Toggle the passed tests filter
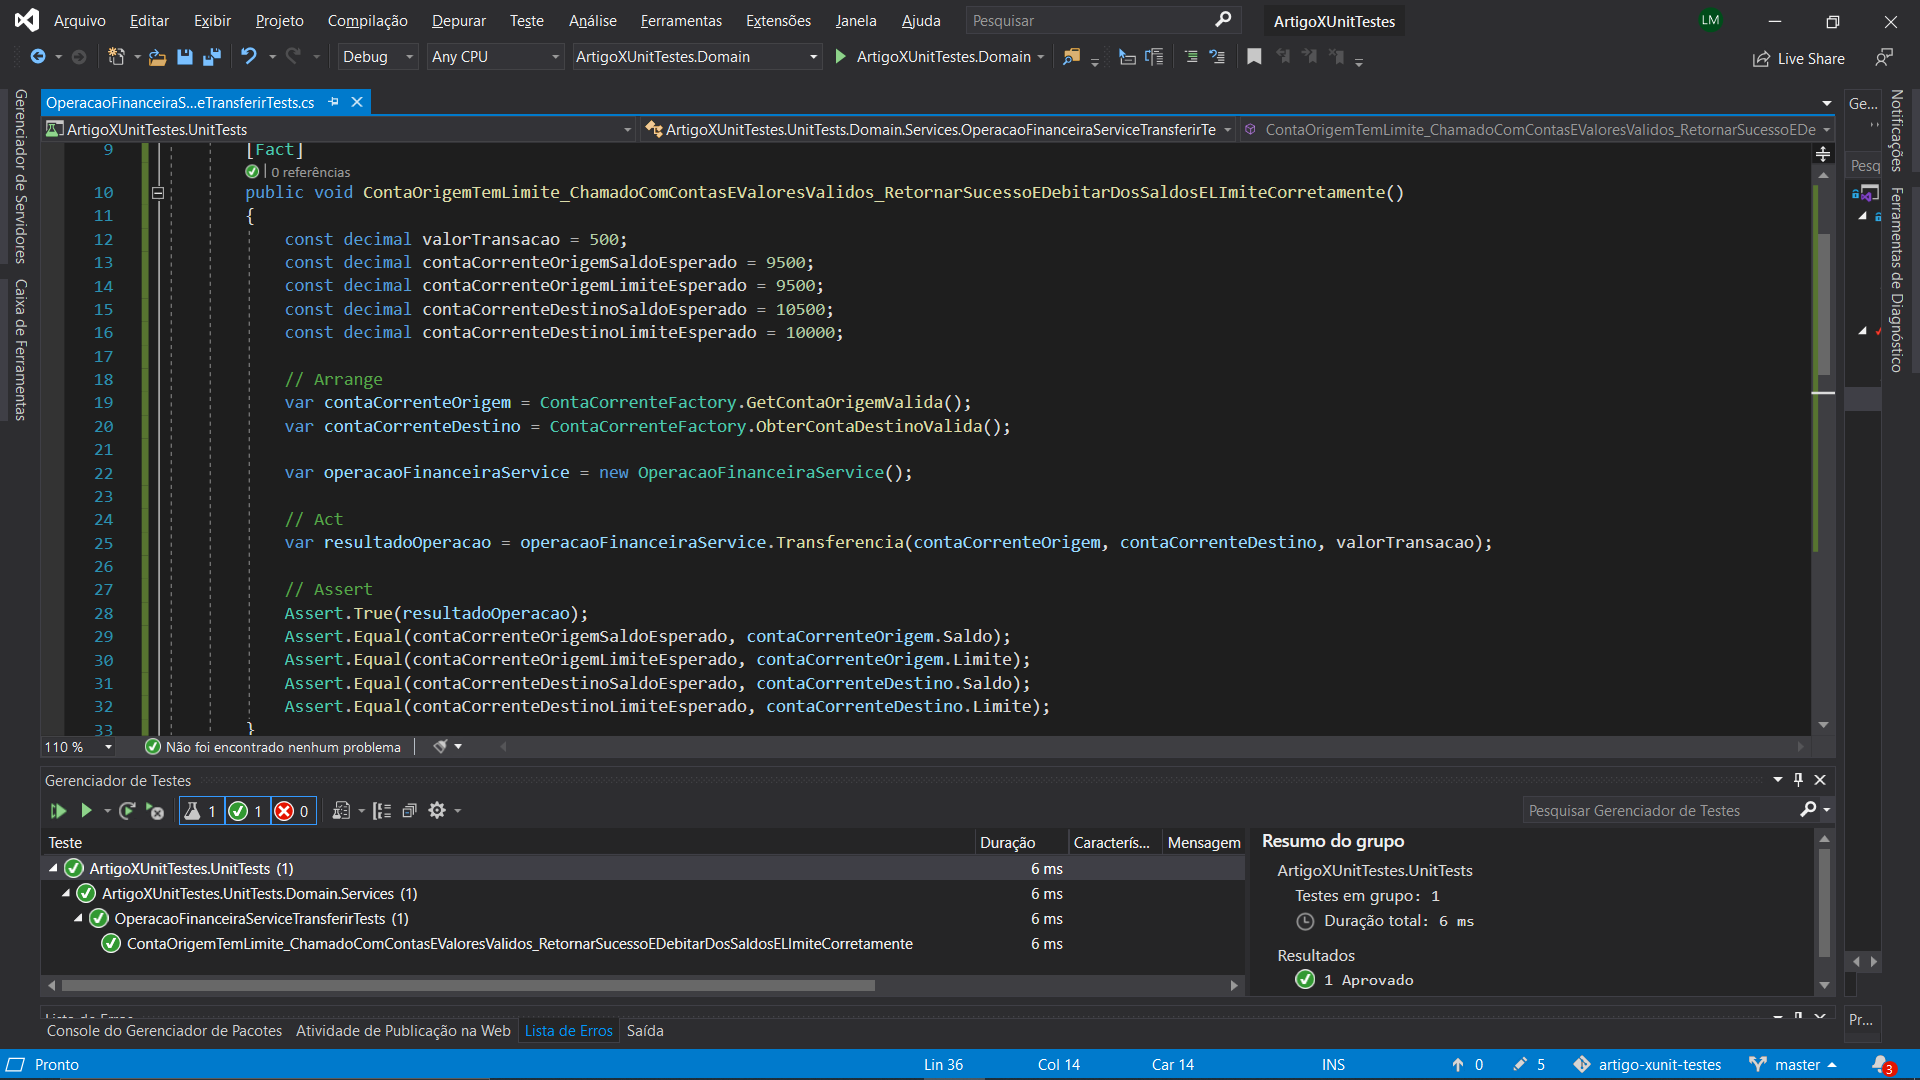The height and width of the screenshot is (1080, 1920). (x=246, y=811)
